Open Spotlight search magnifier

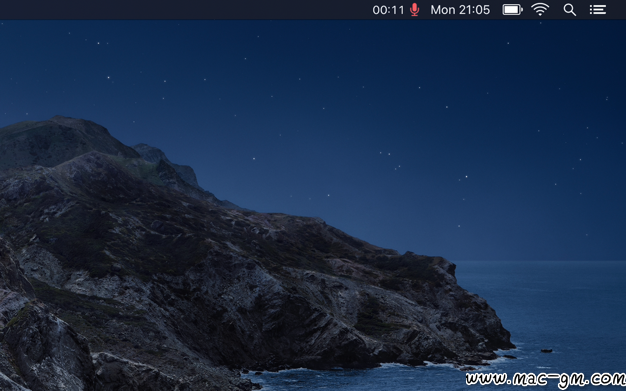[x=570, y=10]
